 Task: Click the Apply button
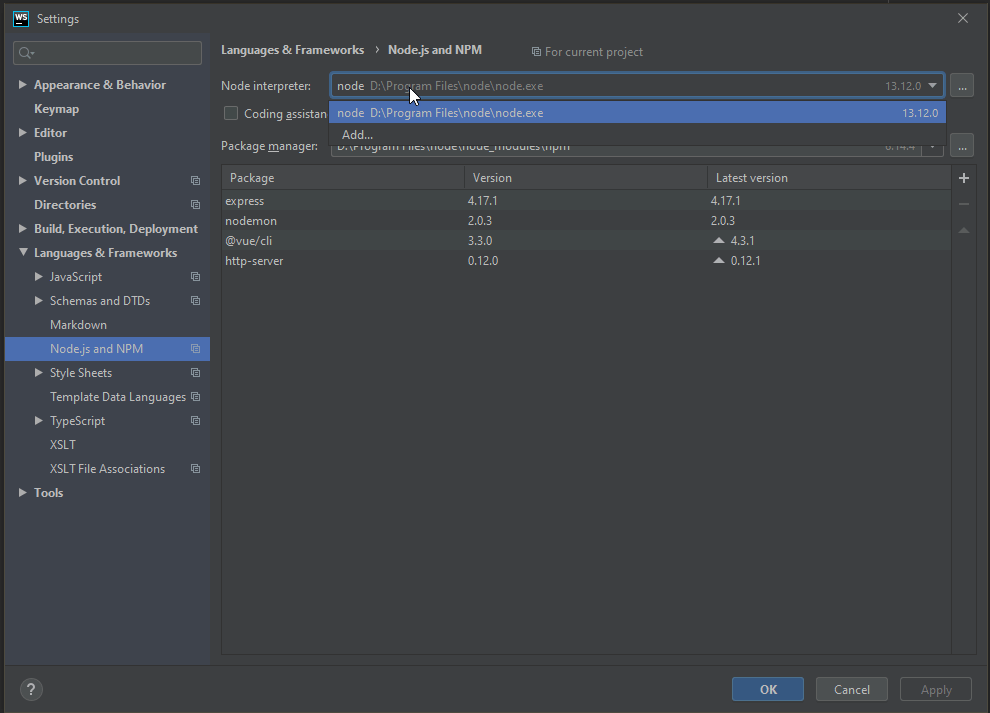coord(936,689)
